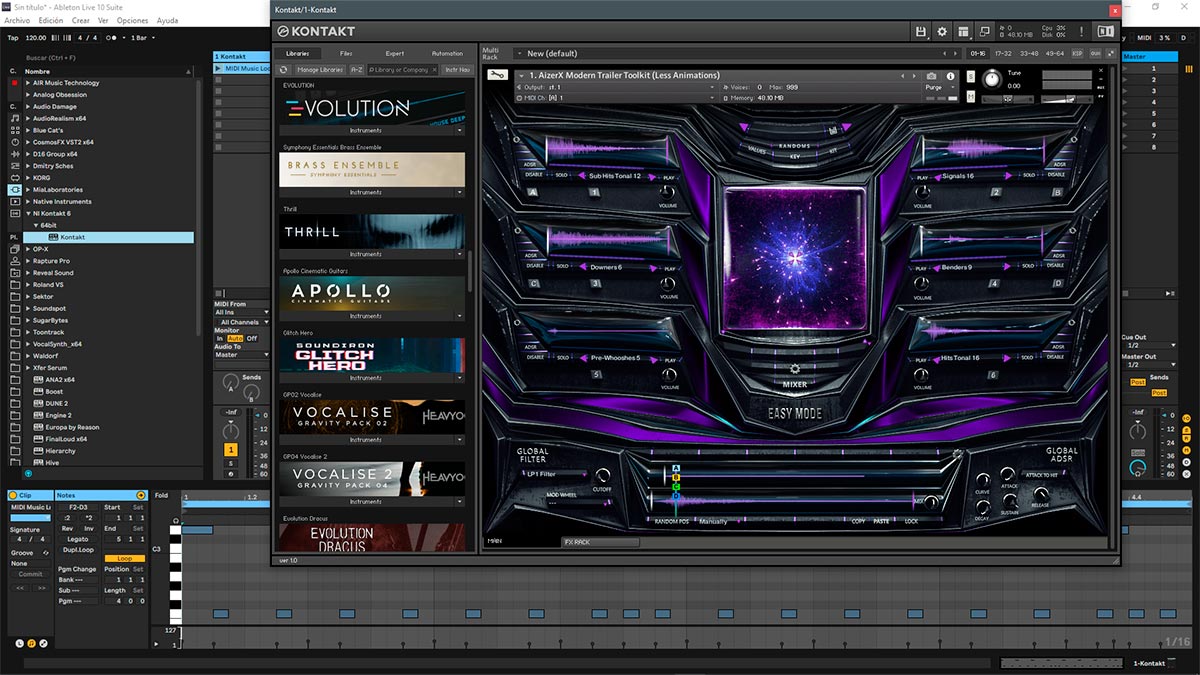1200x675 pixels.
Task: Toggle the clip Loop button
Action: pos(124,558)
